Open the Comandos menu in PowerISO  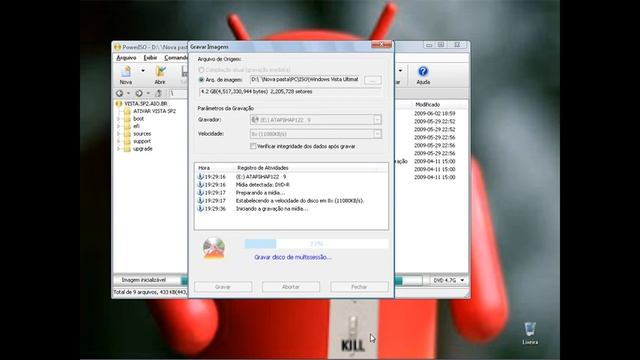[176, 58]
